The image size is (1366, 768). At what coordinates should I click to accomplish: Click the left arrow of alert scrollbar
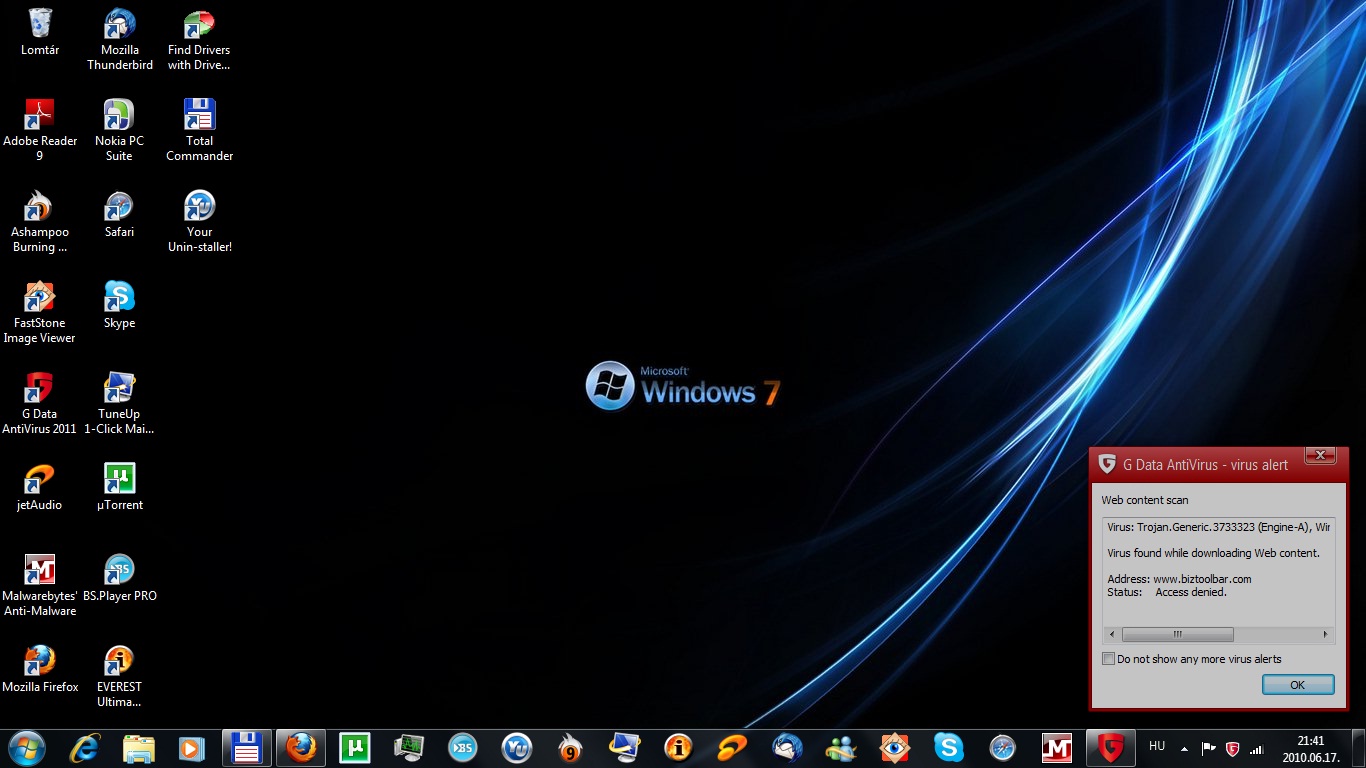(1112, 634)
